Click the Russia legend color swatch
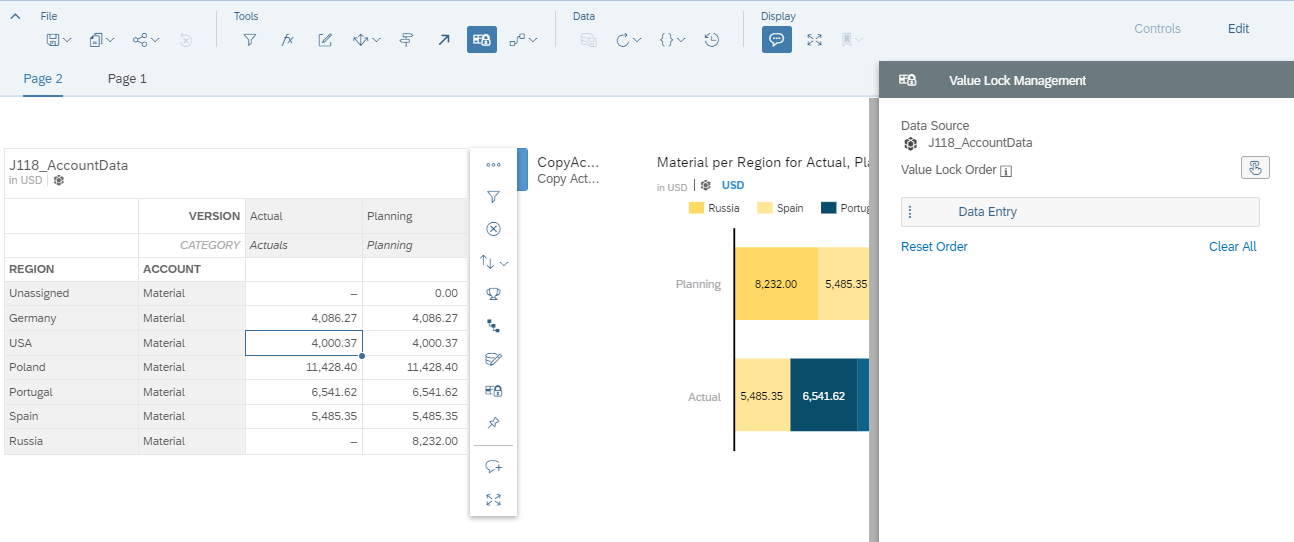1294x542 pixels. pyautogui.click(x=696, y=208)
